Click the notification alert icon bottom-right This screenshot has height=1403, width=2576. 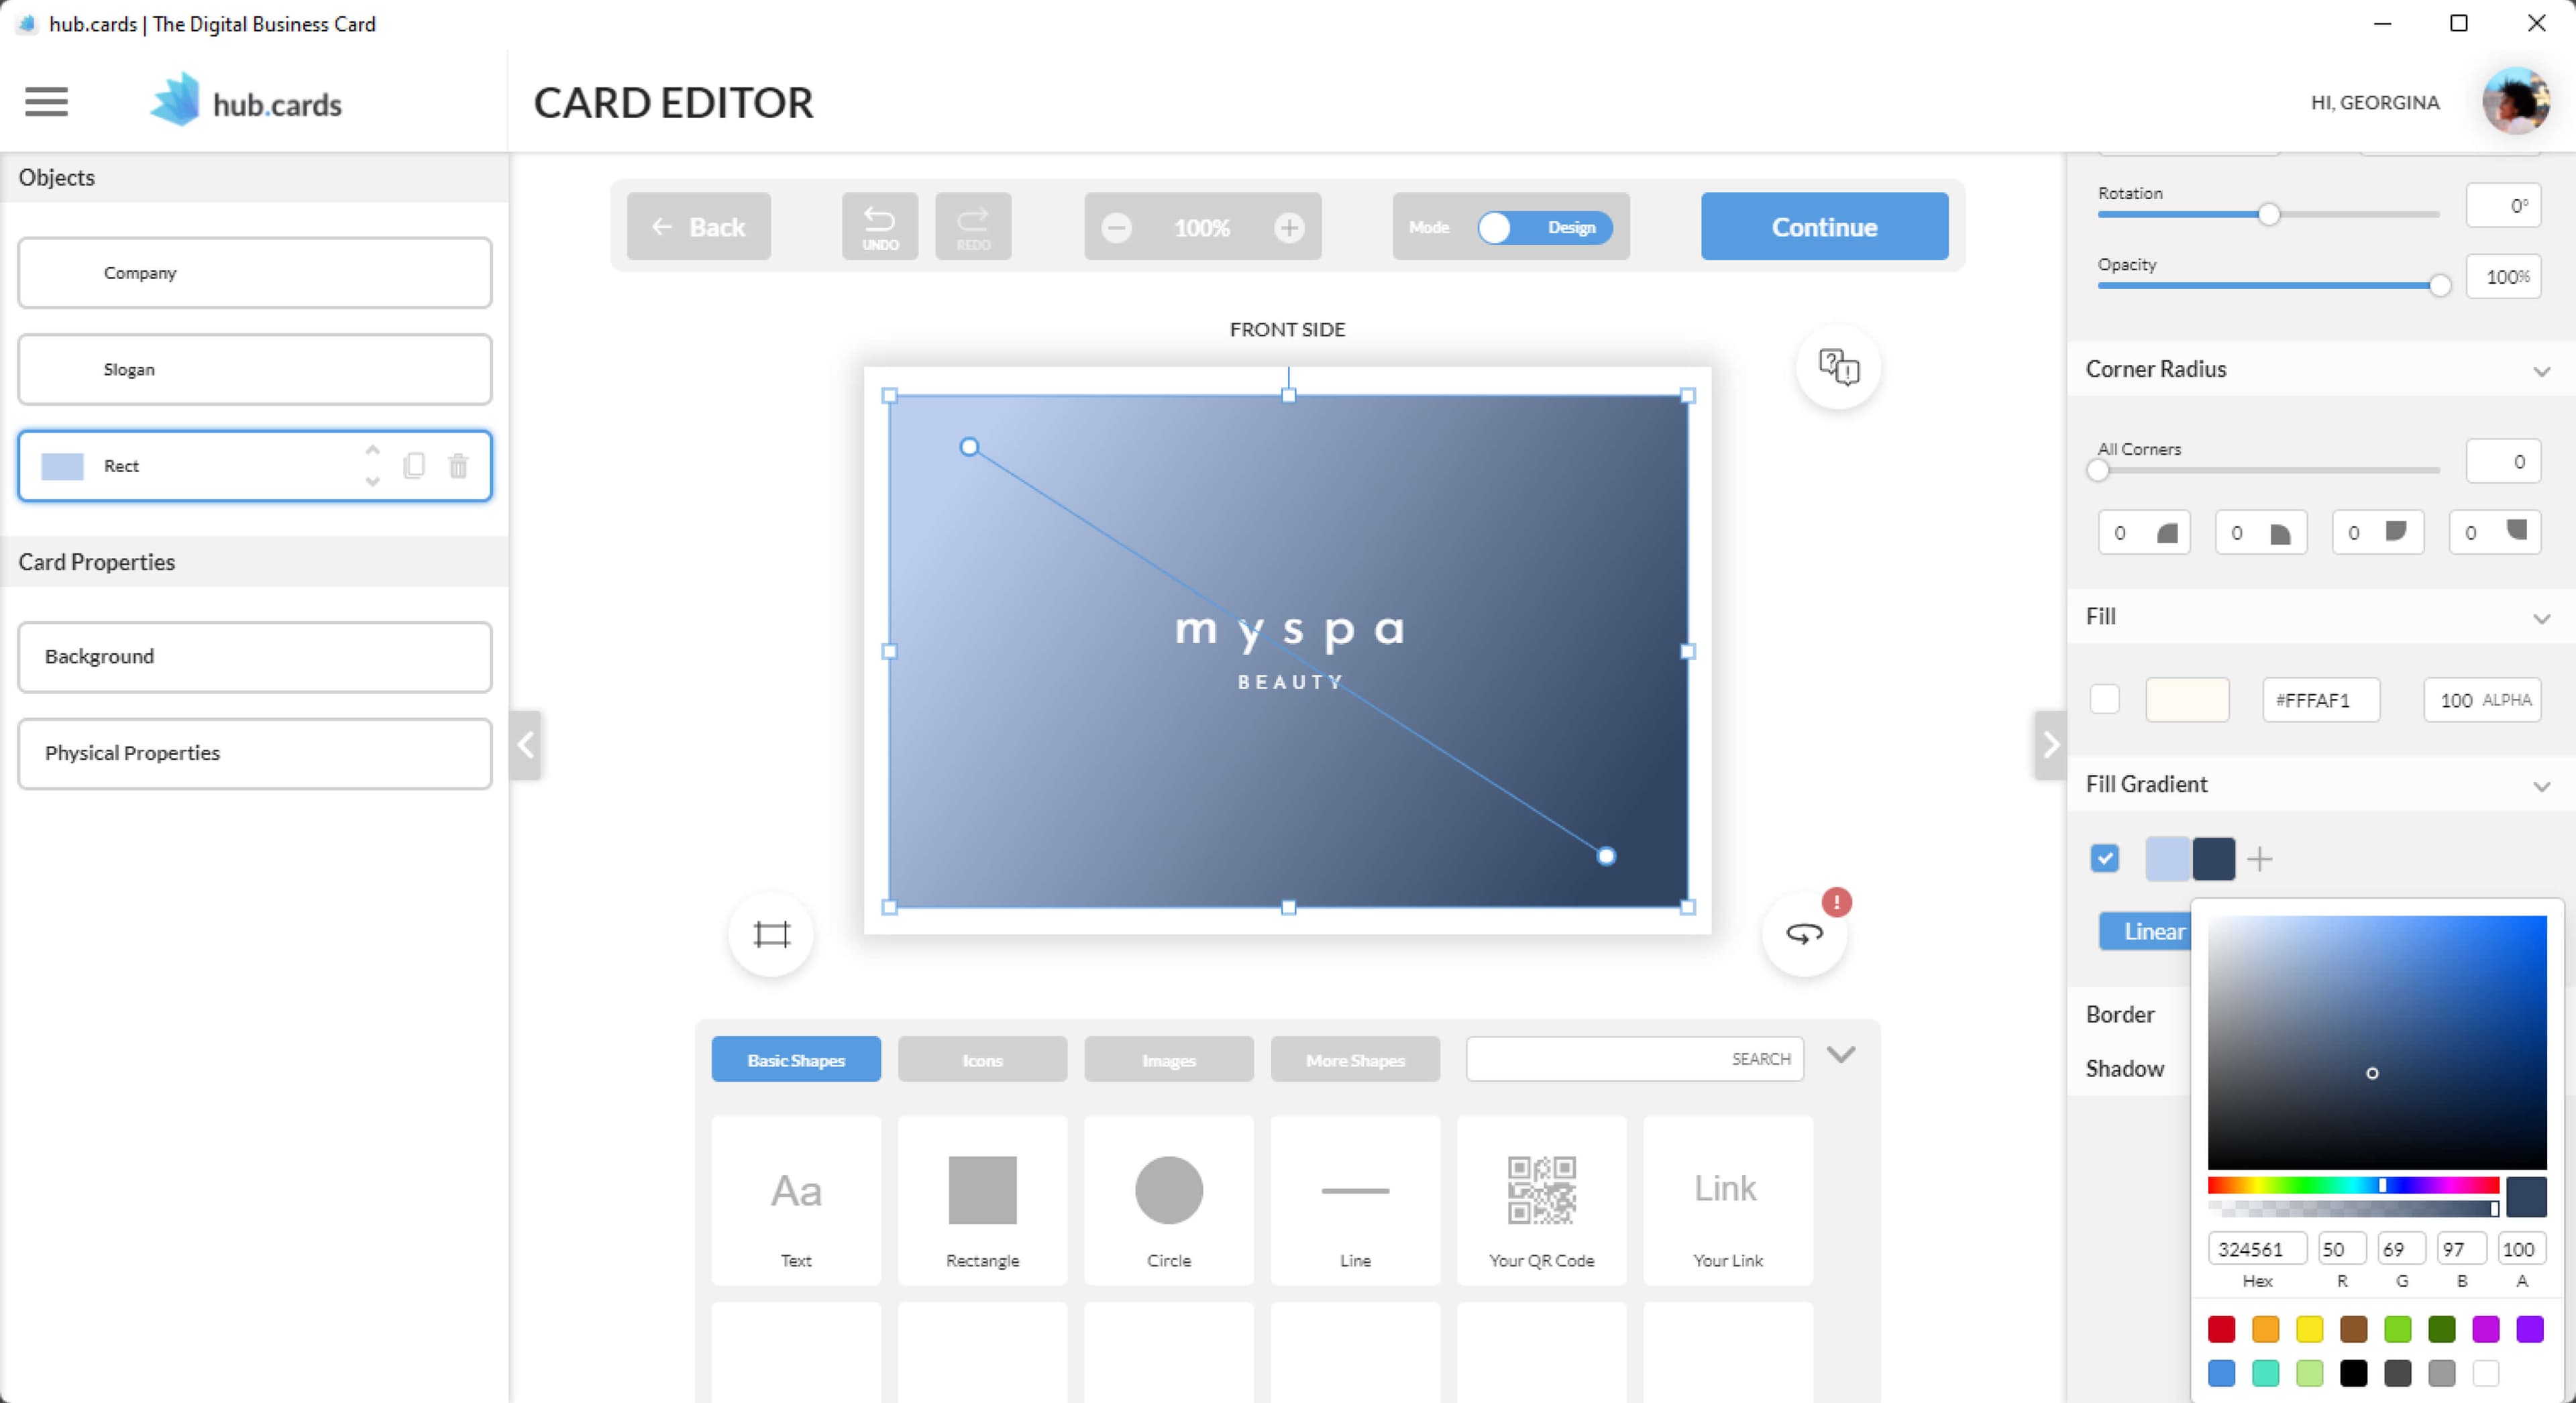(x=1837, y=900)
